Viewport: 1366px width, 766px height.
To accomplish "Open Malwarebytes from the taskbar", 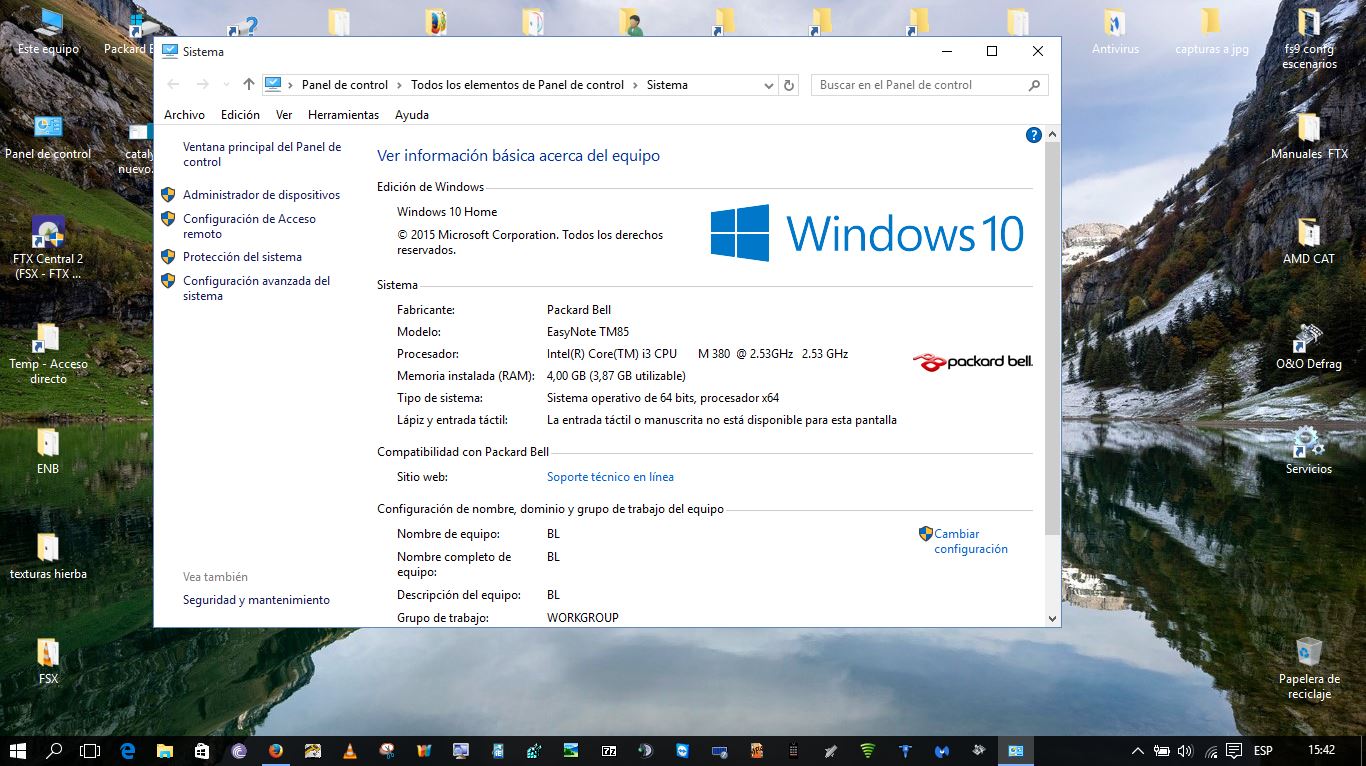I will tap(941, 750).
